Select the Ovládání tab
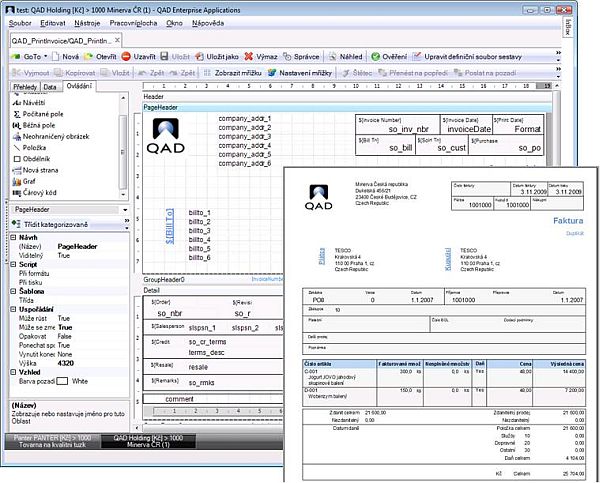Screen dimensions: 600x483 [x=79, y=86]
